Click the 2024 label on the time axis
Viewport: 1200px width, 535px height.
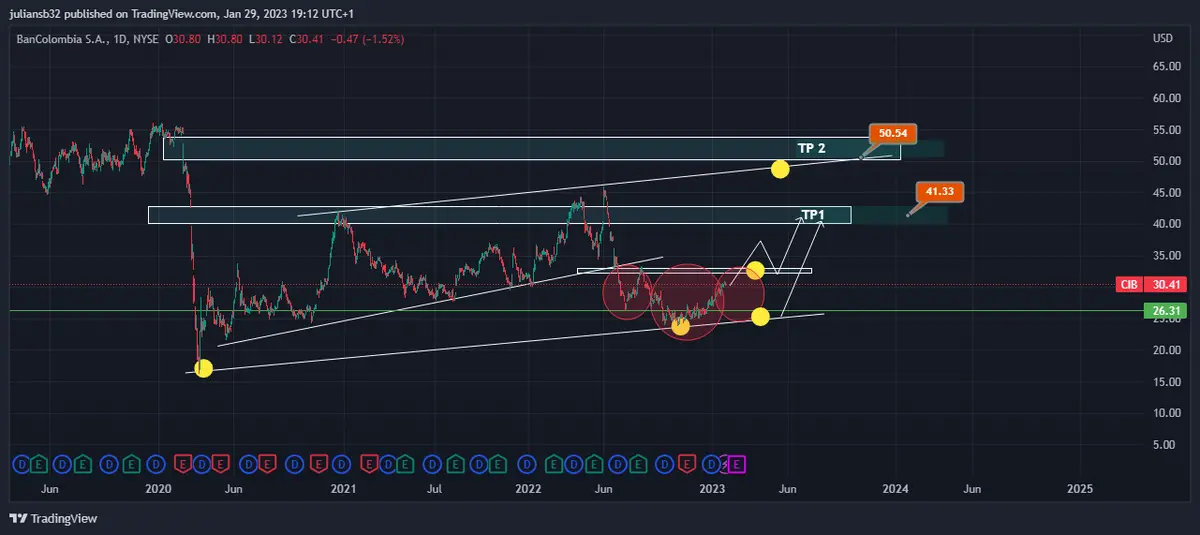click(x=896, y=489)
